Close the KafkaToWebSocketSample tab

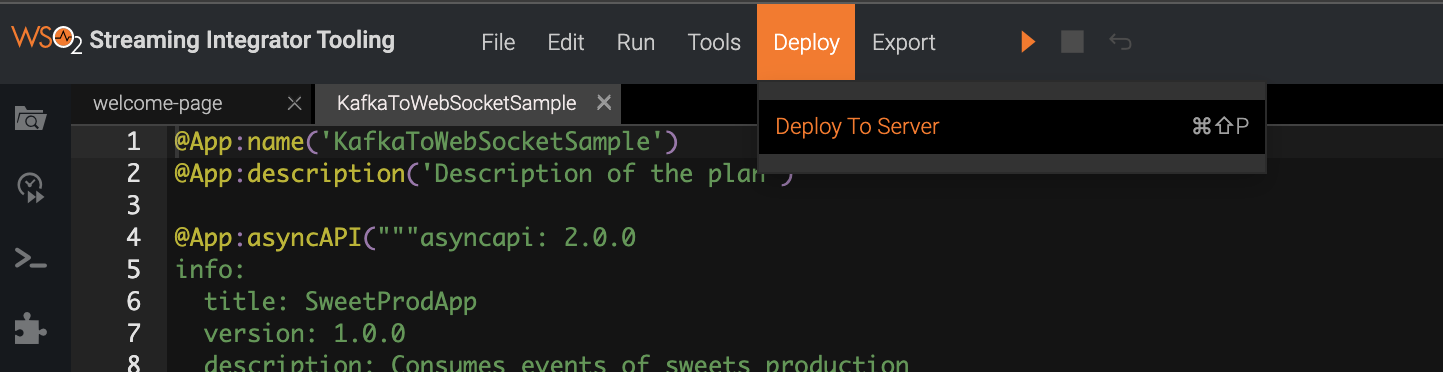tap(603, 103)
